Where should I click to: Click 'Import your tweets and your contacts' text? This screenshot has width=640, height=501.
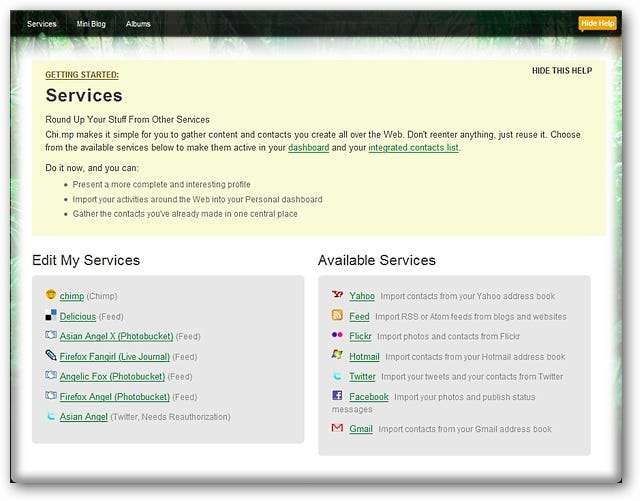click(472, 376)
